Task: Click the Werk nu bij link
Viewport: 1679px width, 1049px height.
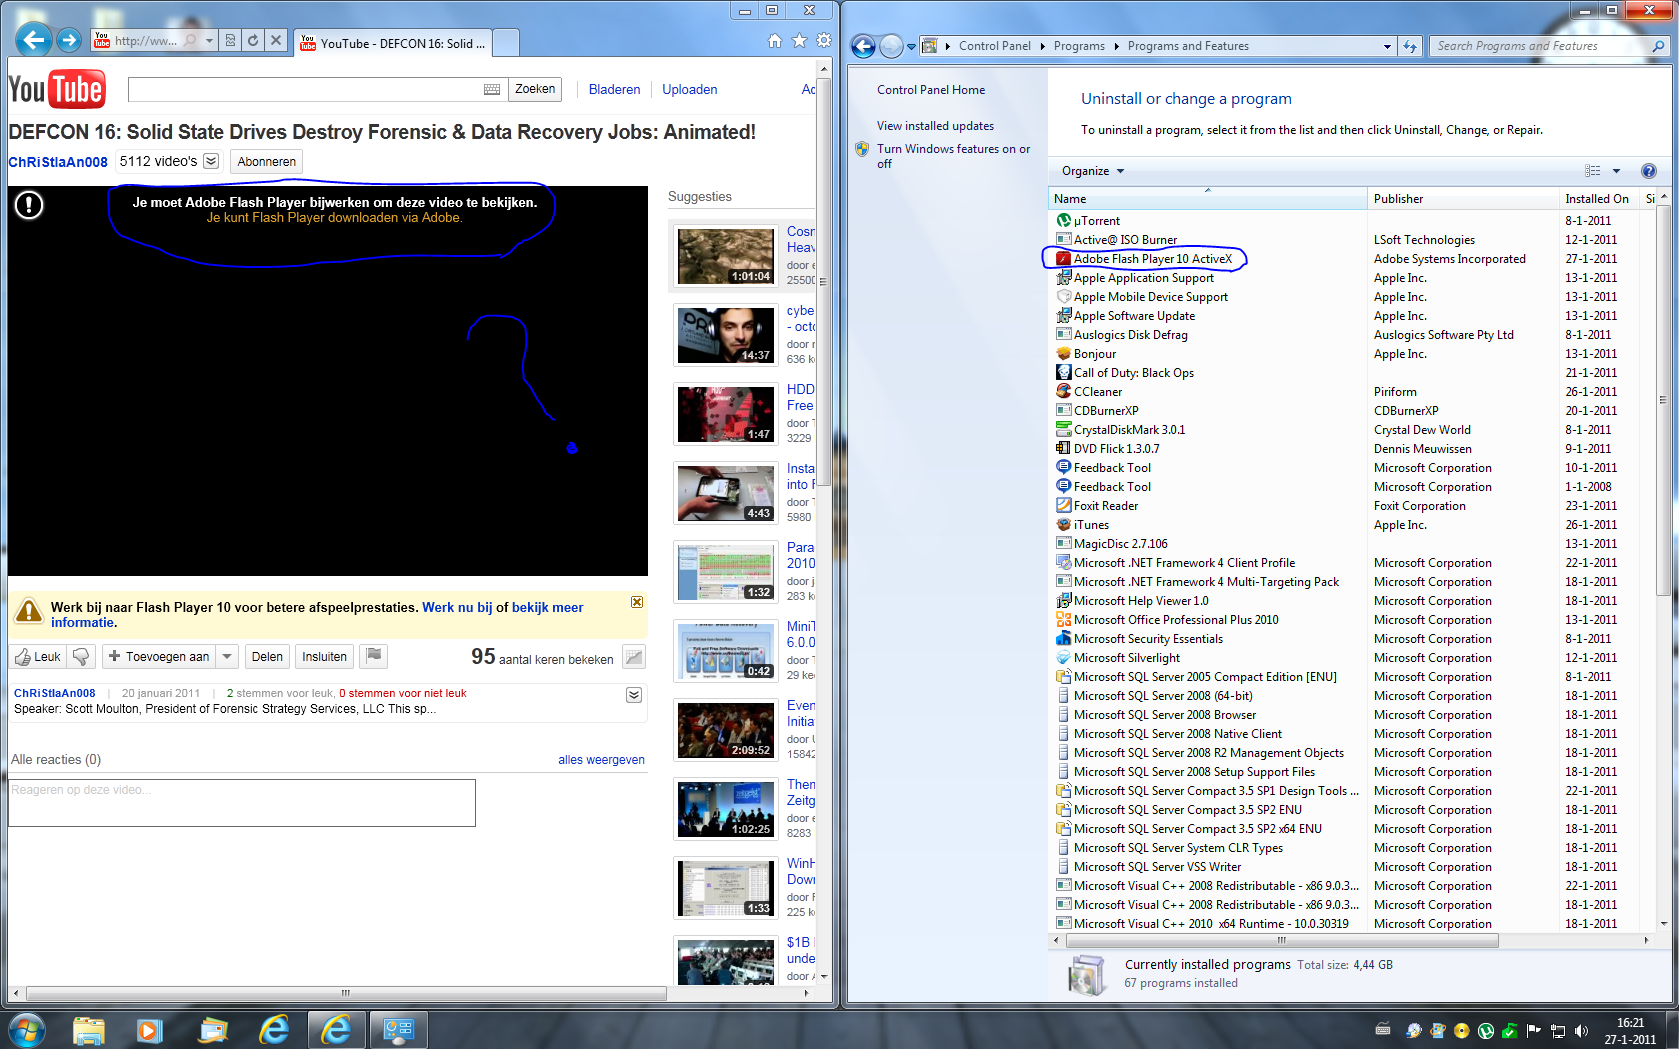Action: [x=457, y=607]
